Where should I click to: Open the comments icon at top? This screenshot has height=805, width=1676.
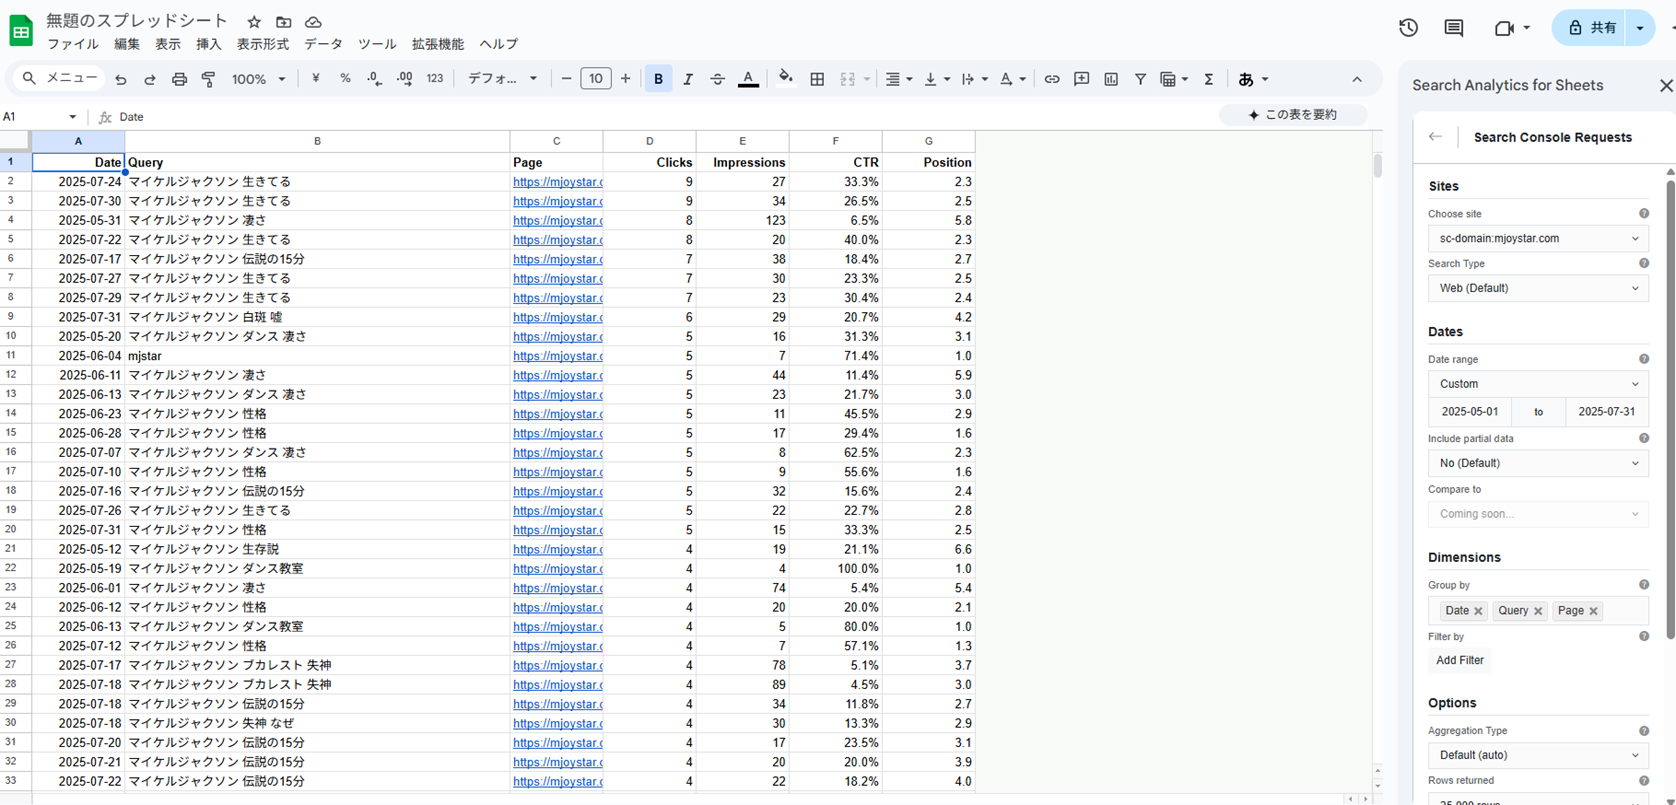1454,28
